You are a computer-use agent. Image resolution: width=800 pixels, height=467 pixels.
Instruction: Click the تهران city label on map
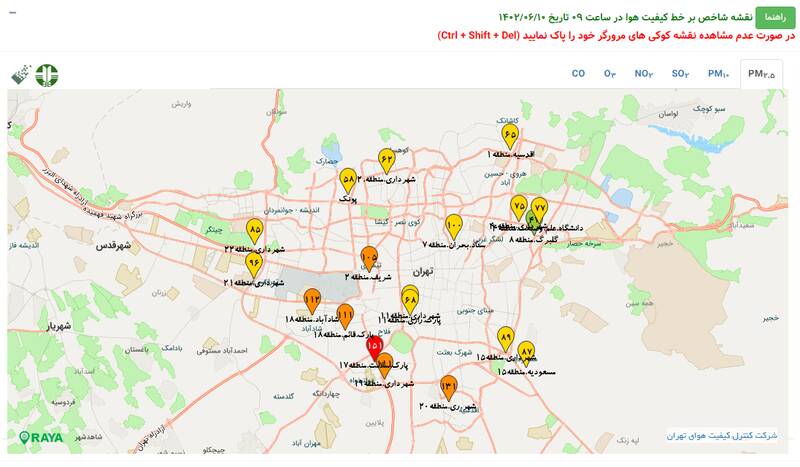click(423, 272)
